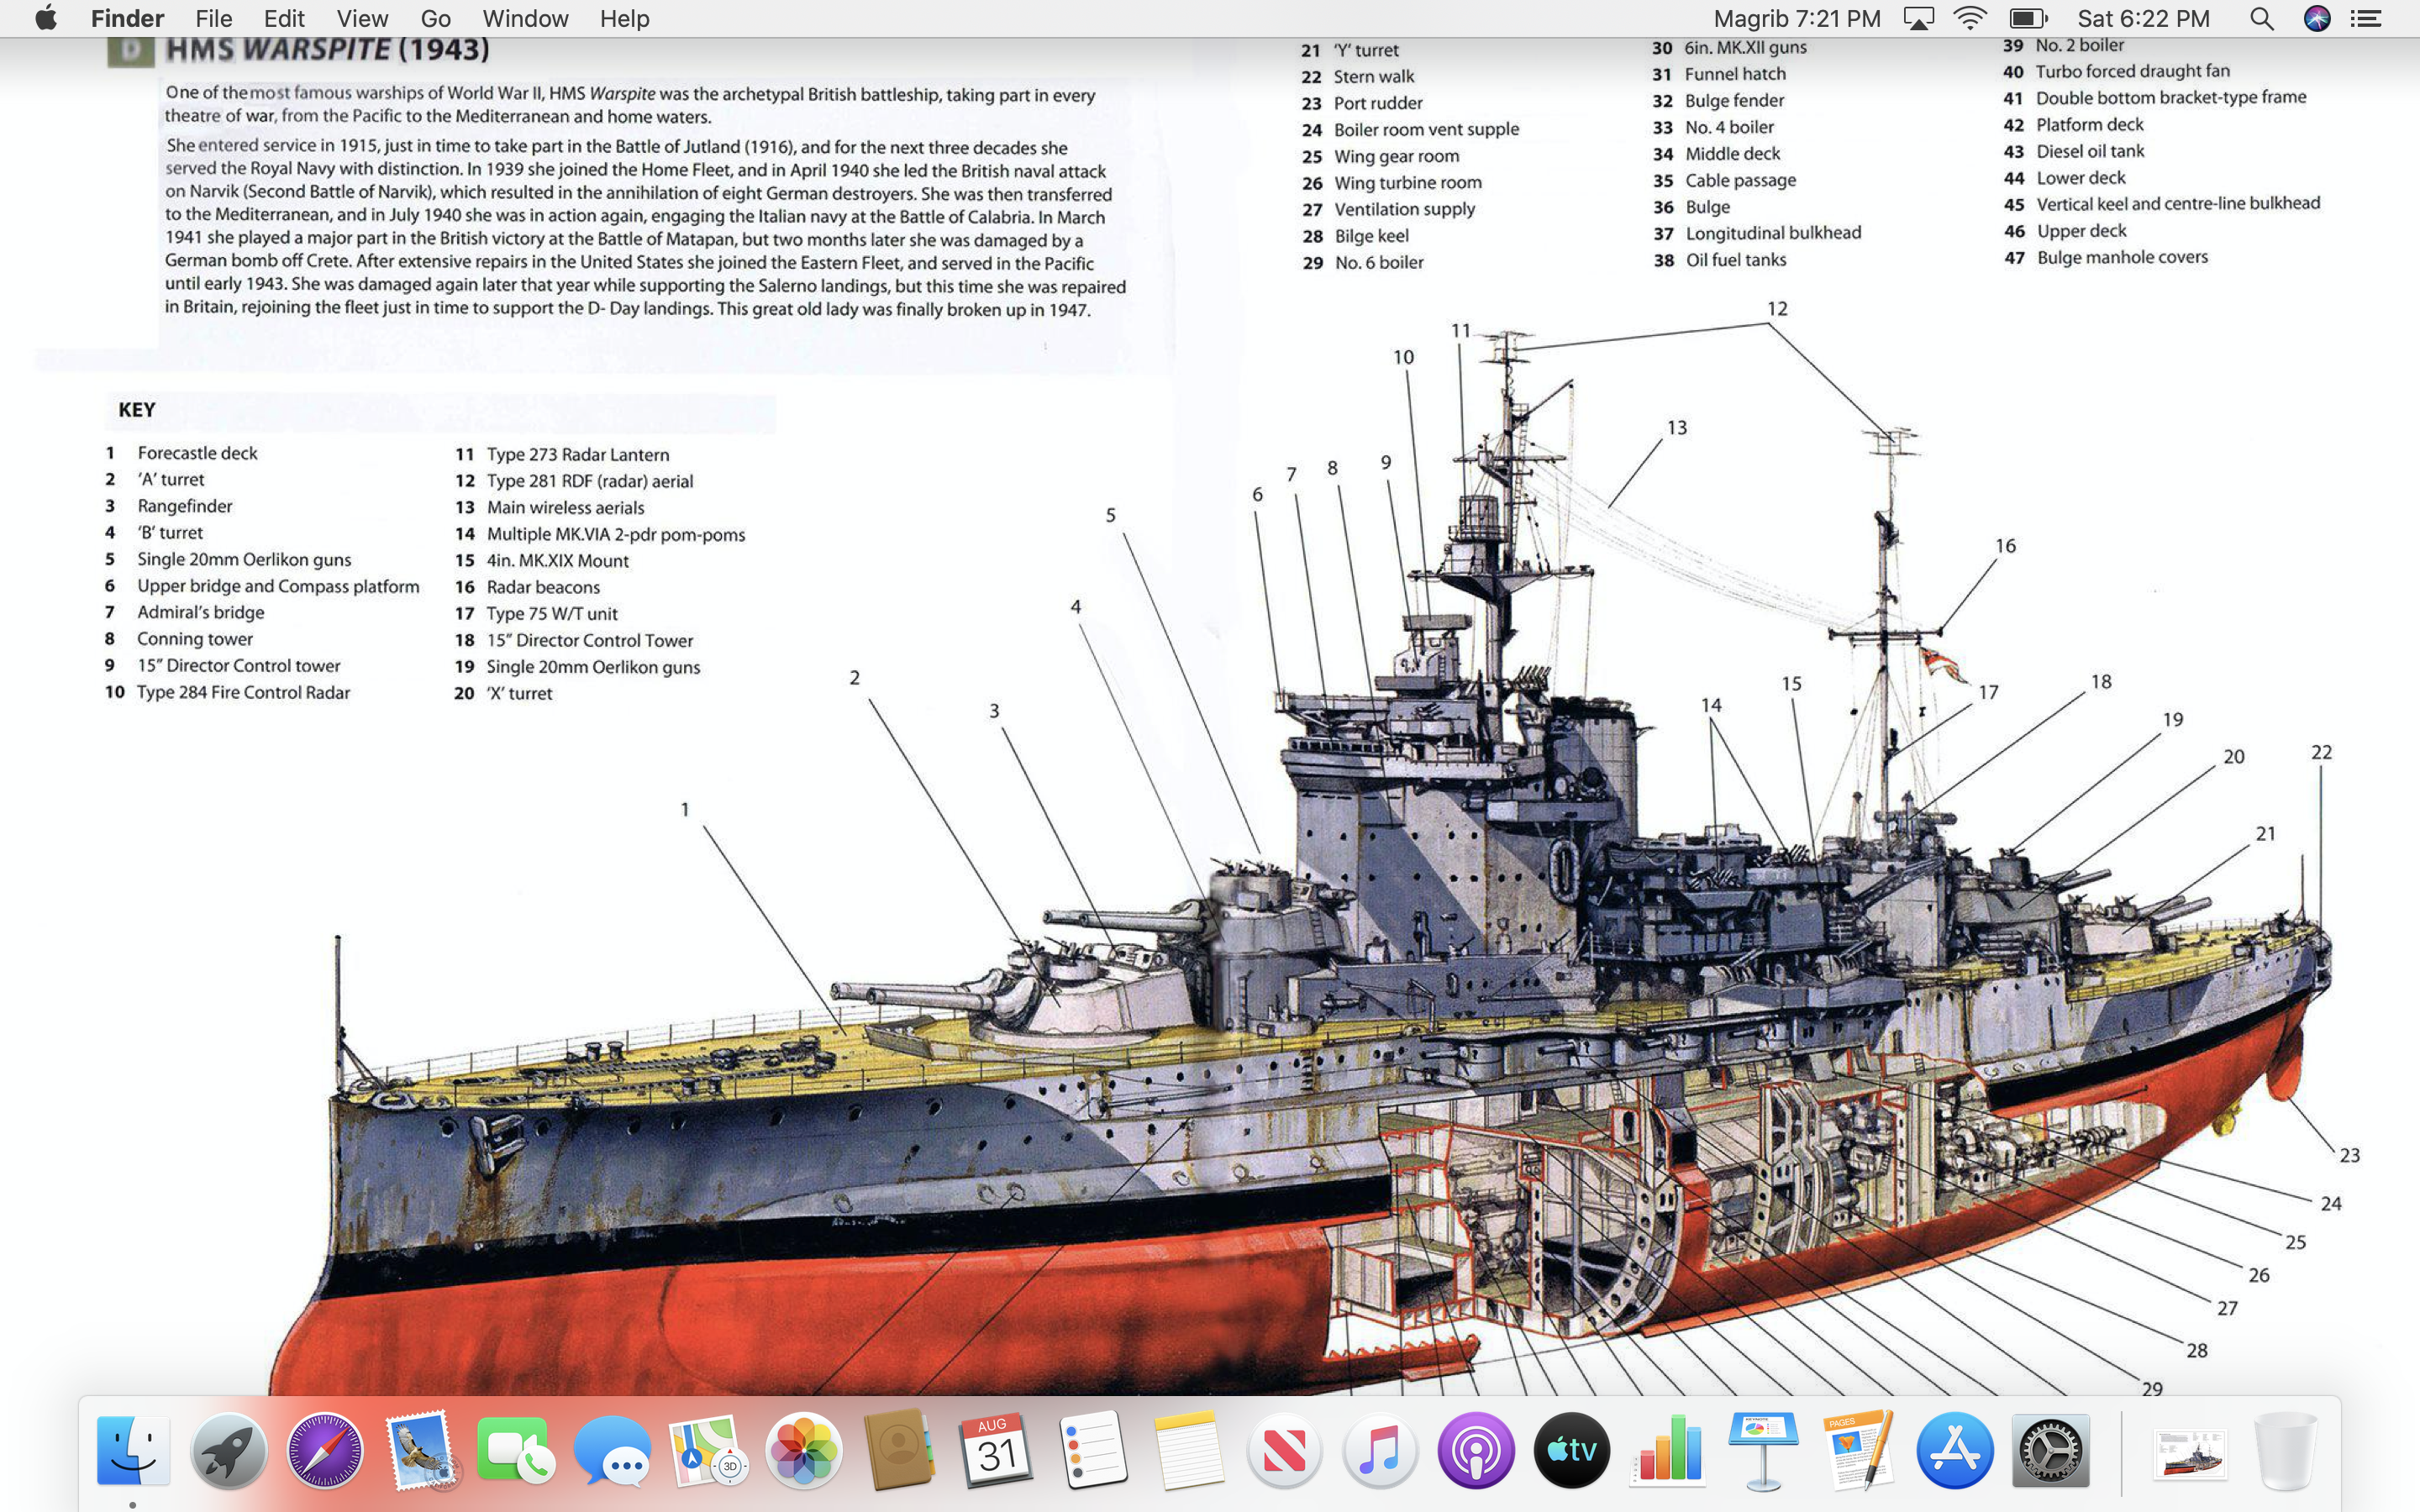This screenshot has height=1512, width=2420.
Task: Open Podcasts from the dock
Action: [x=1476, y=1450]
